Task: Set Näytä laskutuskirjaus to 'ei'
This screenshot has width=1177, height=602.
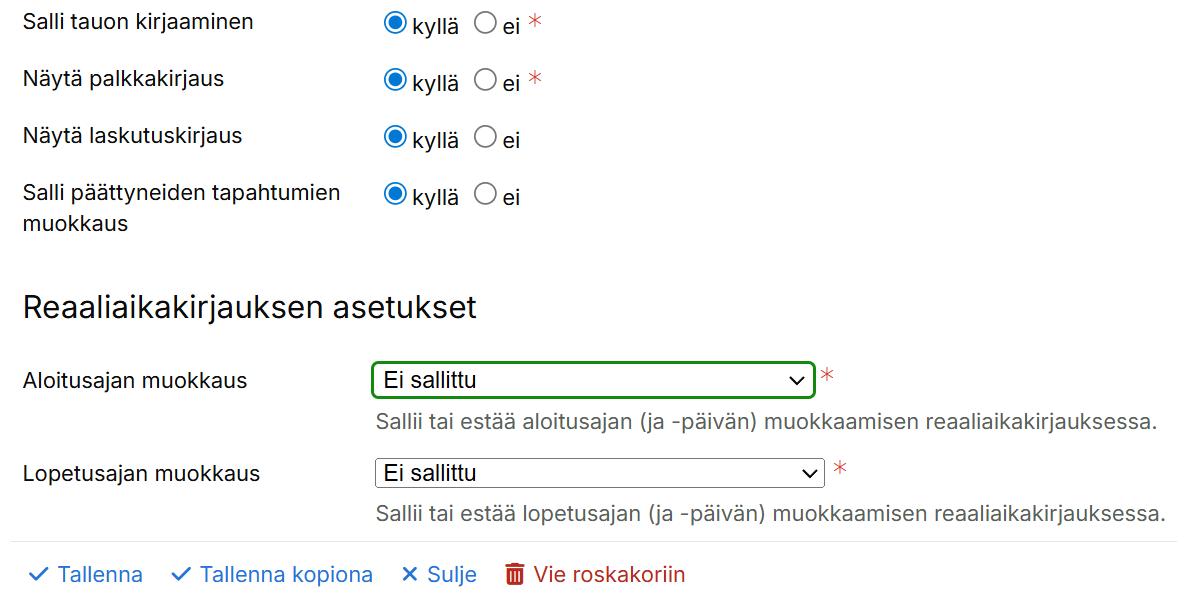Action: pyautogui.click(x=485, y=137)
